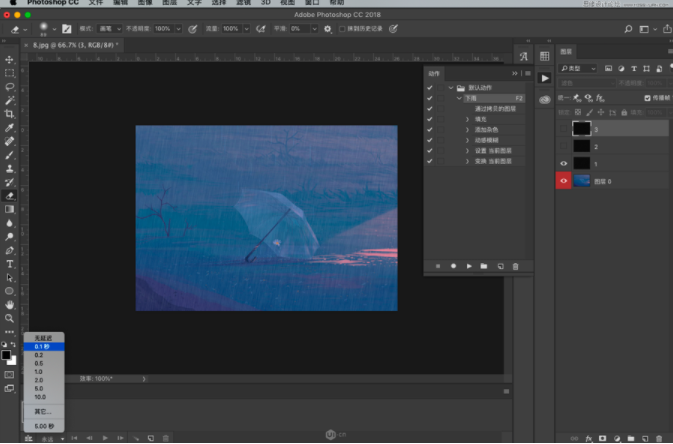
Task: Show layer 3 via its visibility box
Action: [564, 129]
